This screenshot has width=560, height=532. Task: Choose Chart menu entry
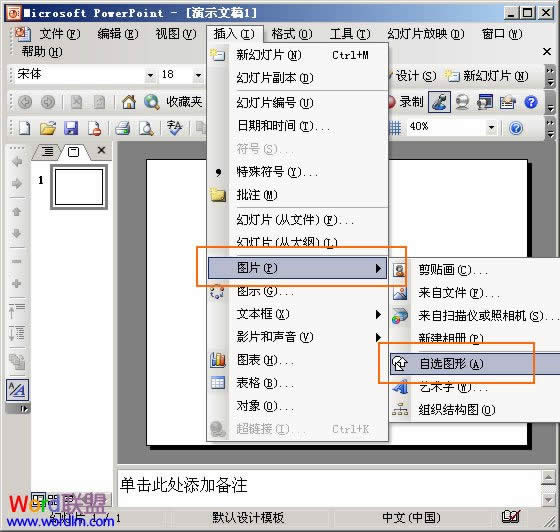click(298, 360)
